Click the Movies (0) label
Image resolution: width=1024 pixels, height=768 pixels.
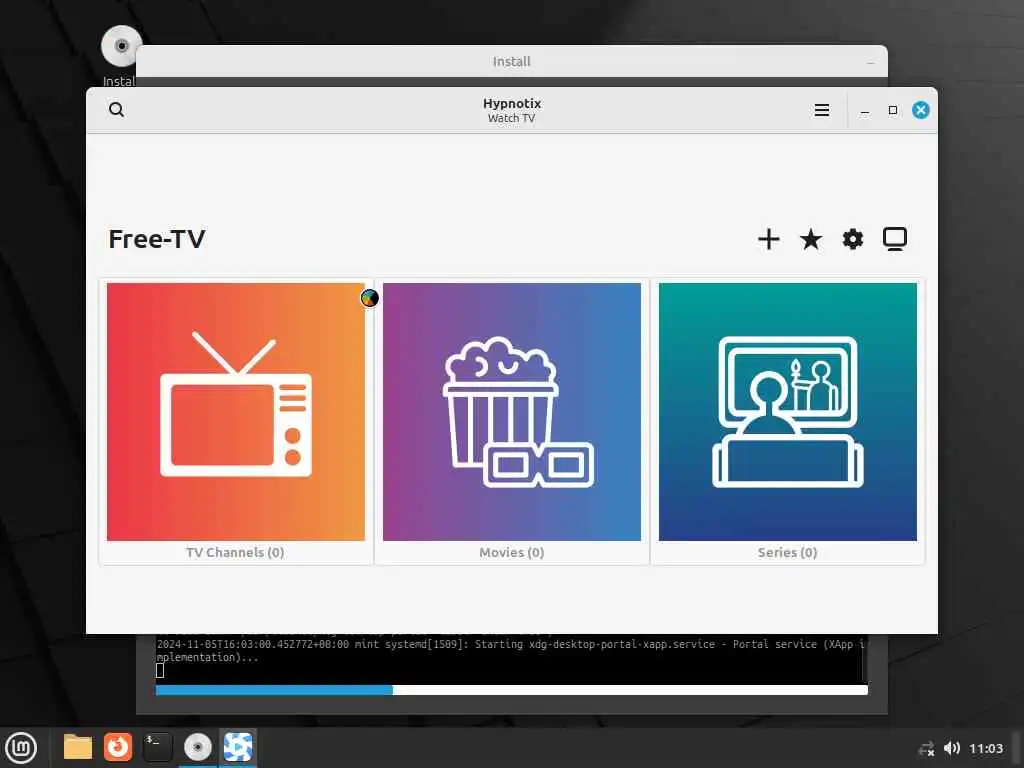pos(511,552)
